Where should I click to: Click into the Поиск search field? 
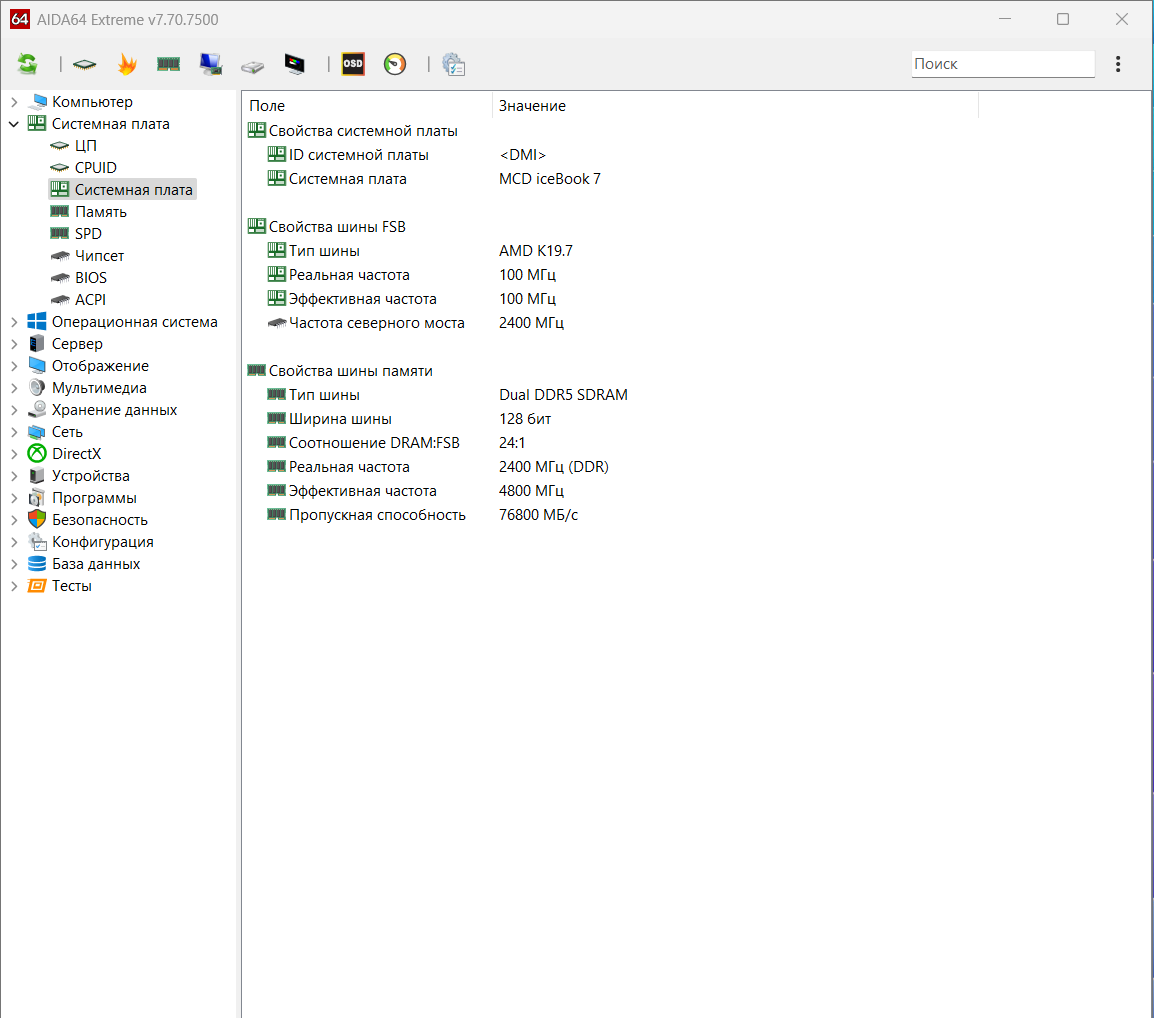(x=1002, y=64)
